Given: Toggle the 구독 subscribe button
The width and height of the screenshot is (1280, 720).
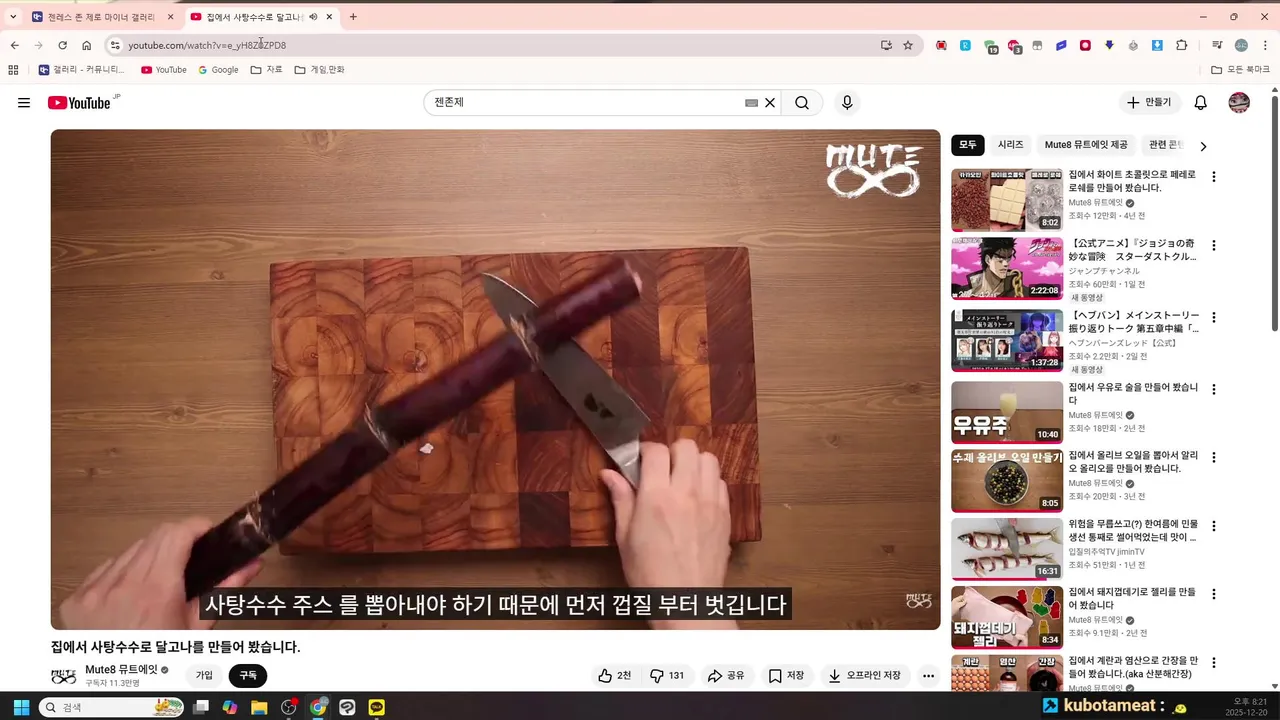Looking at the screenshot, I should tap(248, 676).
